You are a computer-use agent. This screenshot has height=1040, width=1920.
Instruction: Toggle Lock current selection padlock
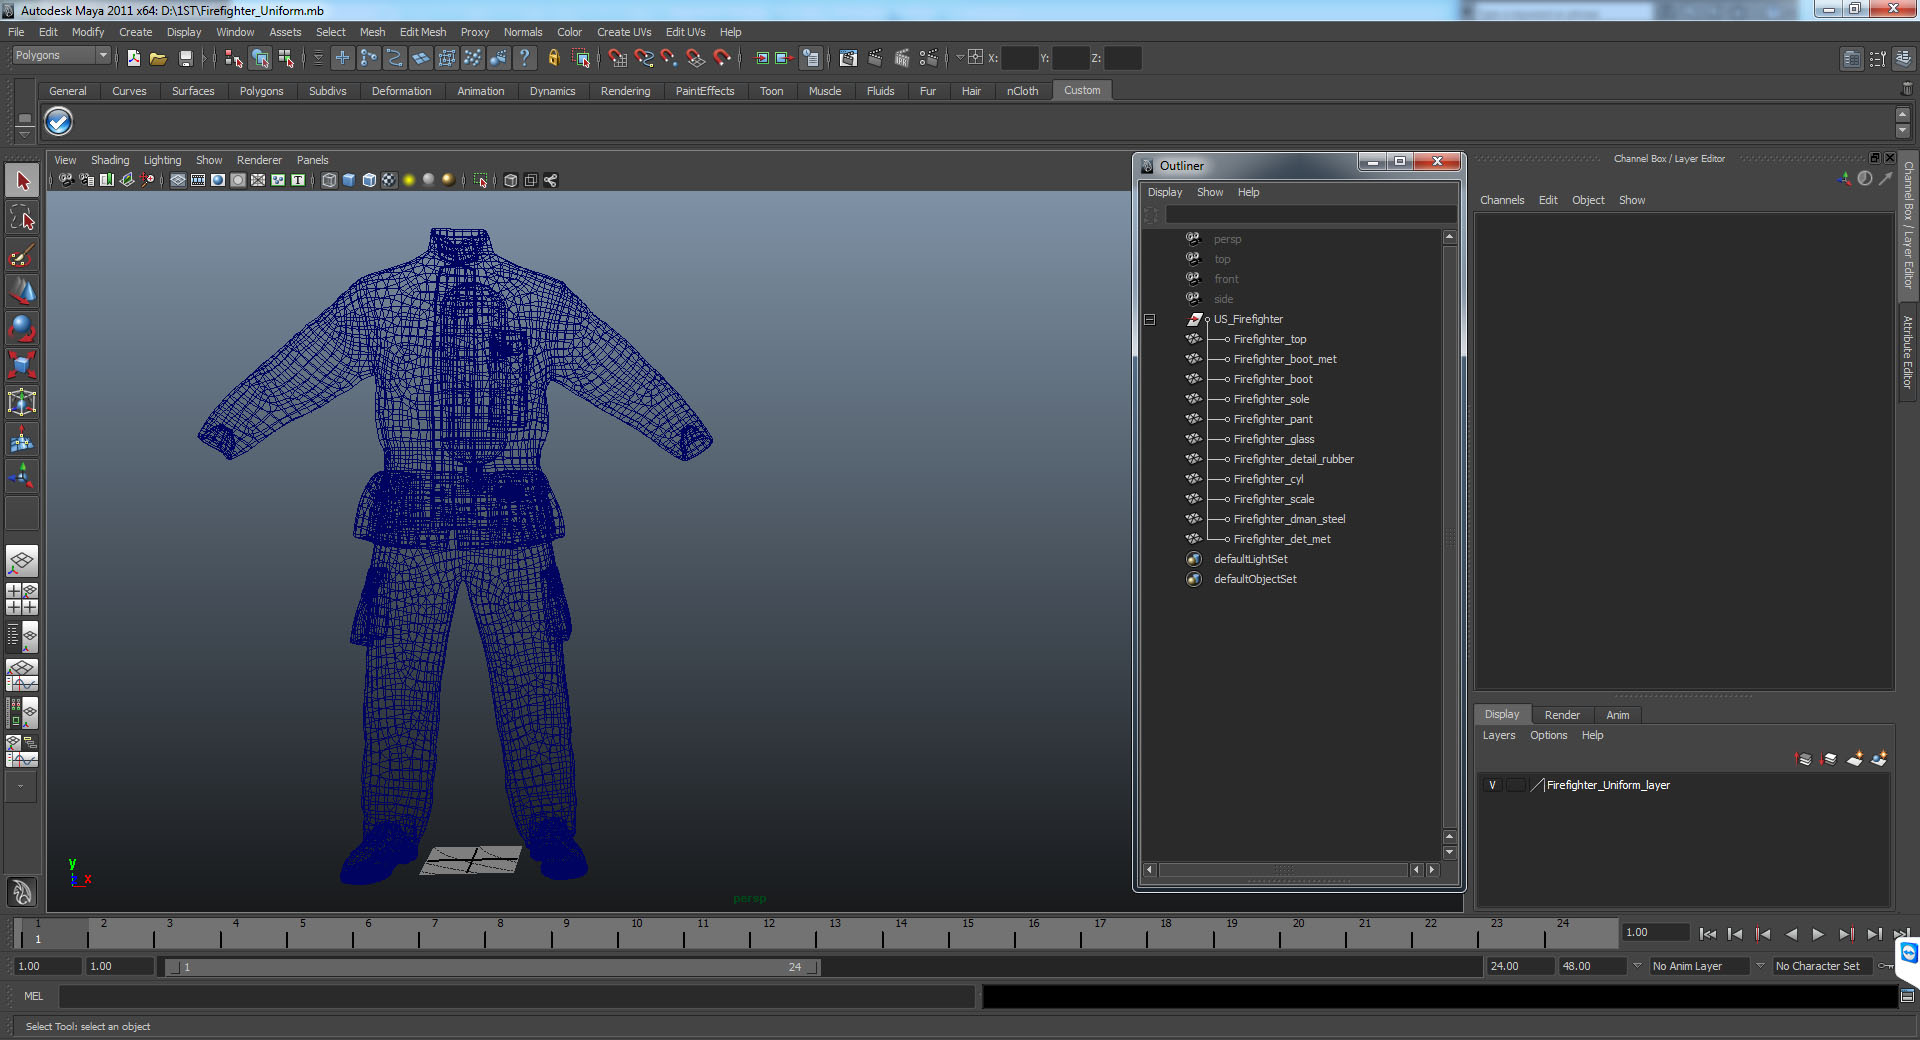pos(553,58)
